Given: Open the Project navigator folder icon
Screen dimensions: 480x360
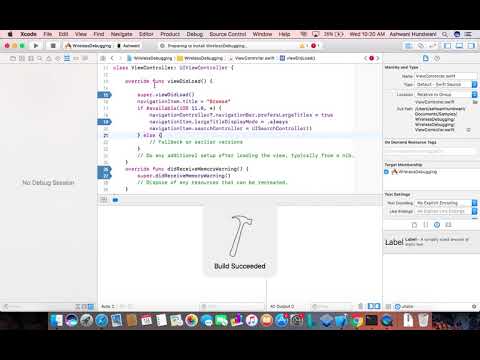Looking at the screenshot, I should pos(13,58).
